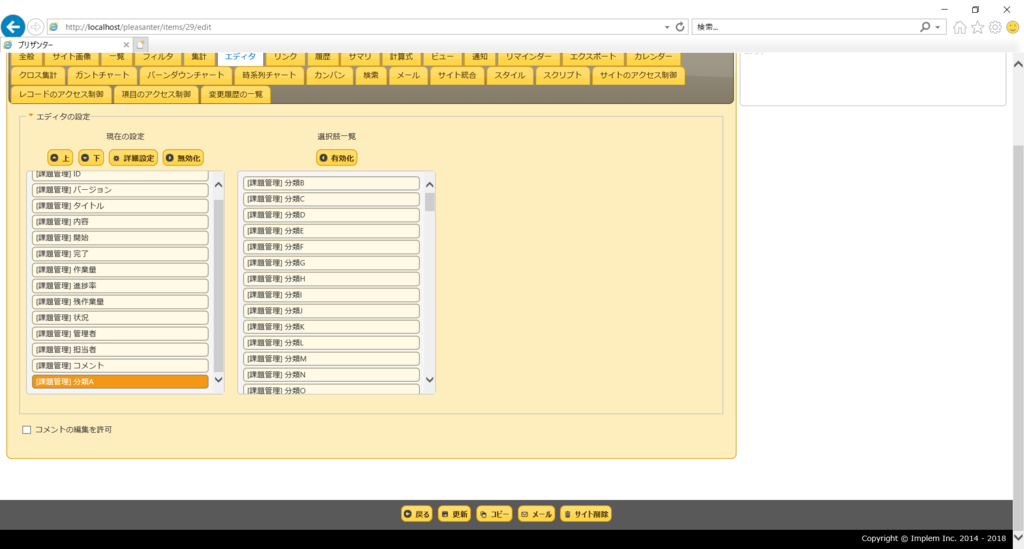This screenshot has height=549, width=1024.
Task: Open the ガントチャート tab
Action: pyautogui.click(x=102, y=76)
